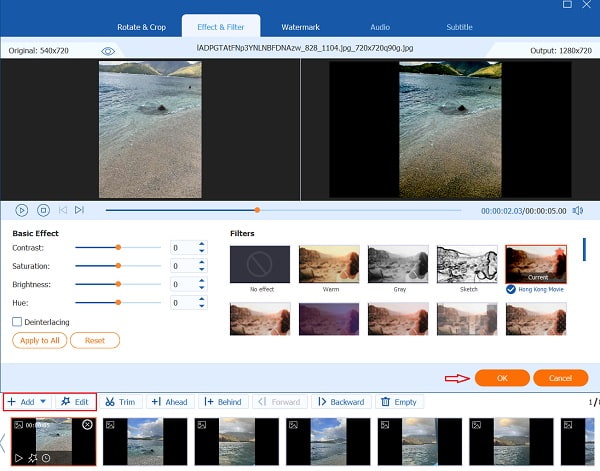Click the Forward move button
The width and height of the screenshot is (600, 471).
(279, 402)
